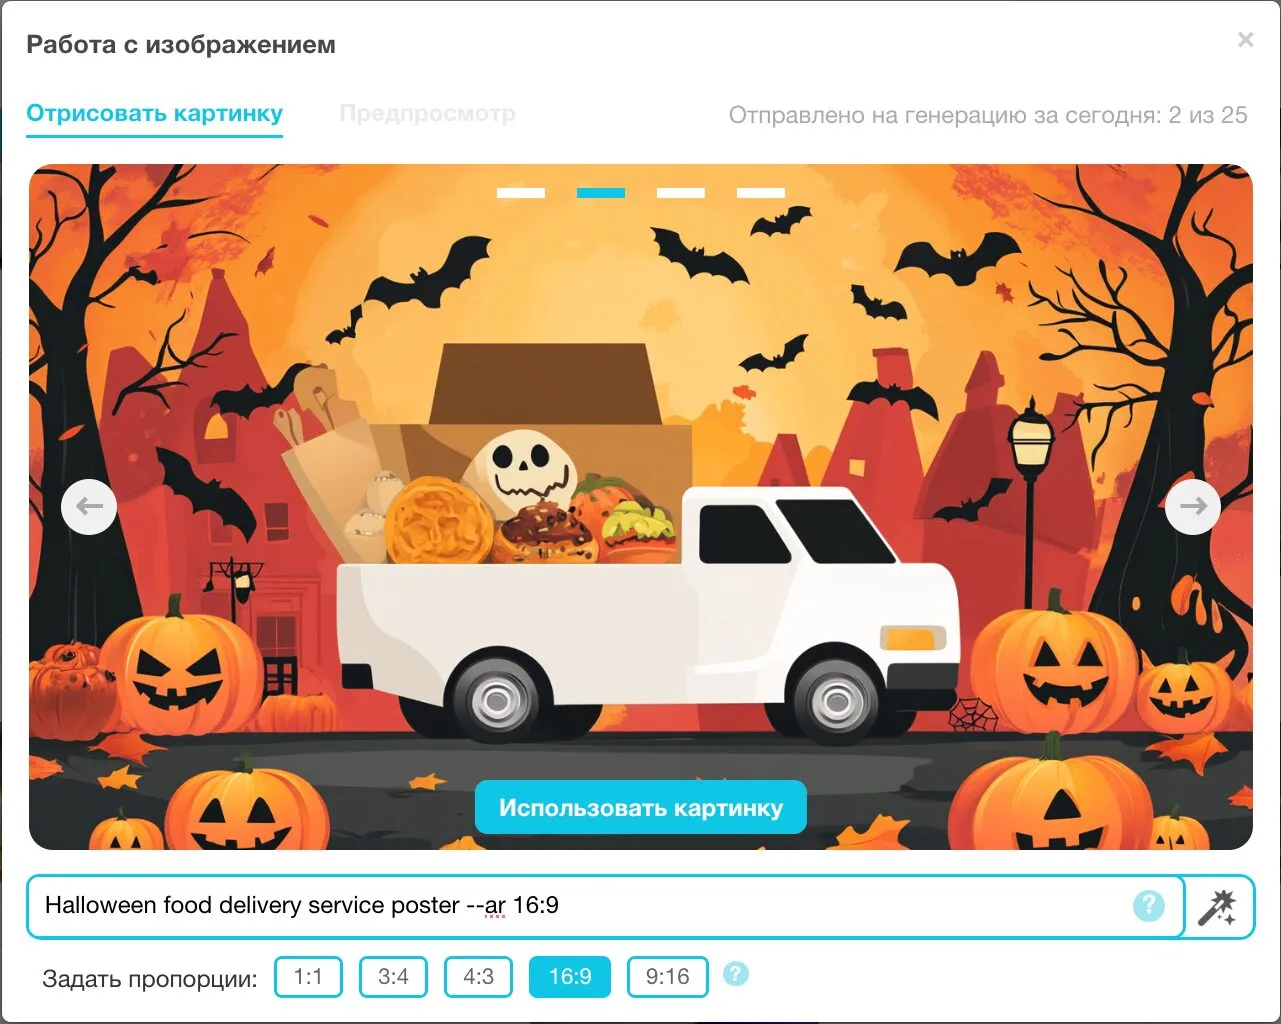The height and width of the screenshot is (1024, 1281).
Task: Select the first carousel slide indicator
Action: [521, 193]
